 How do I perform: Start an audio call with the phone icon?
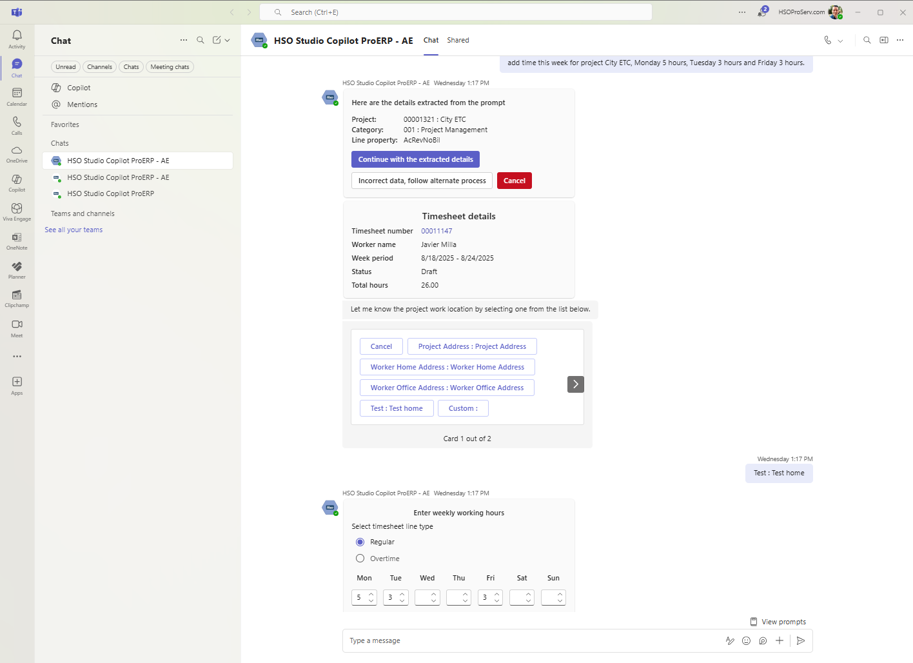827,41
